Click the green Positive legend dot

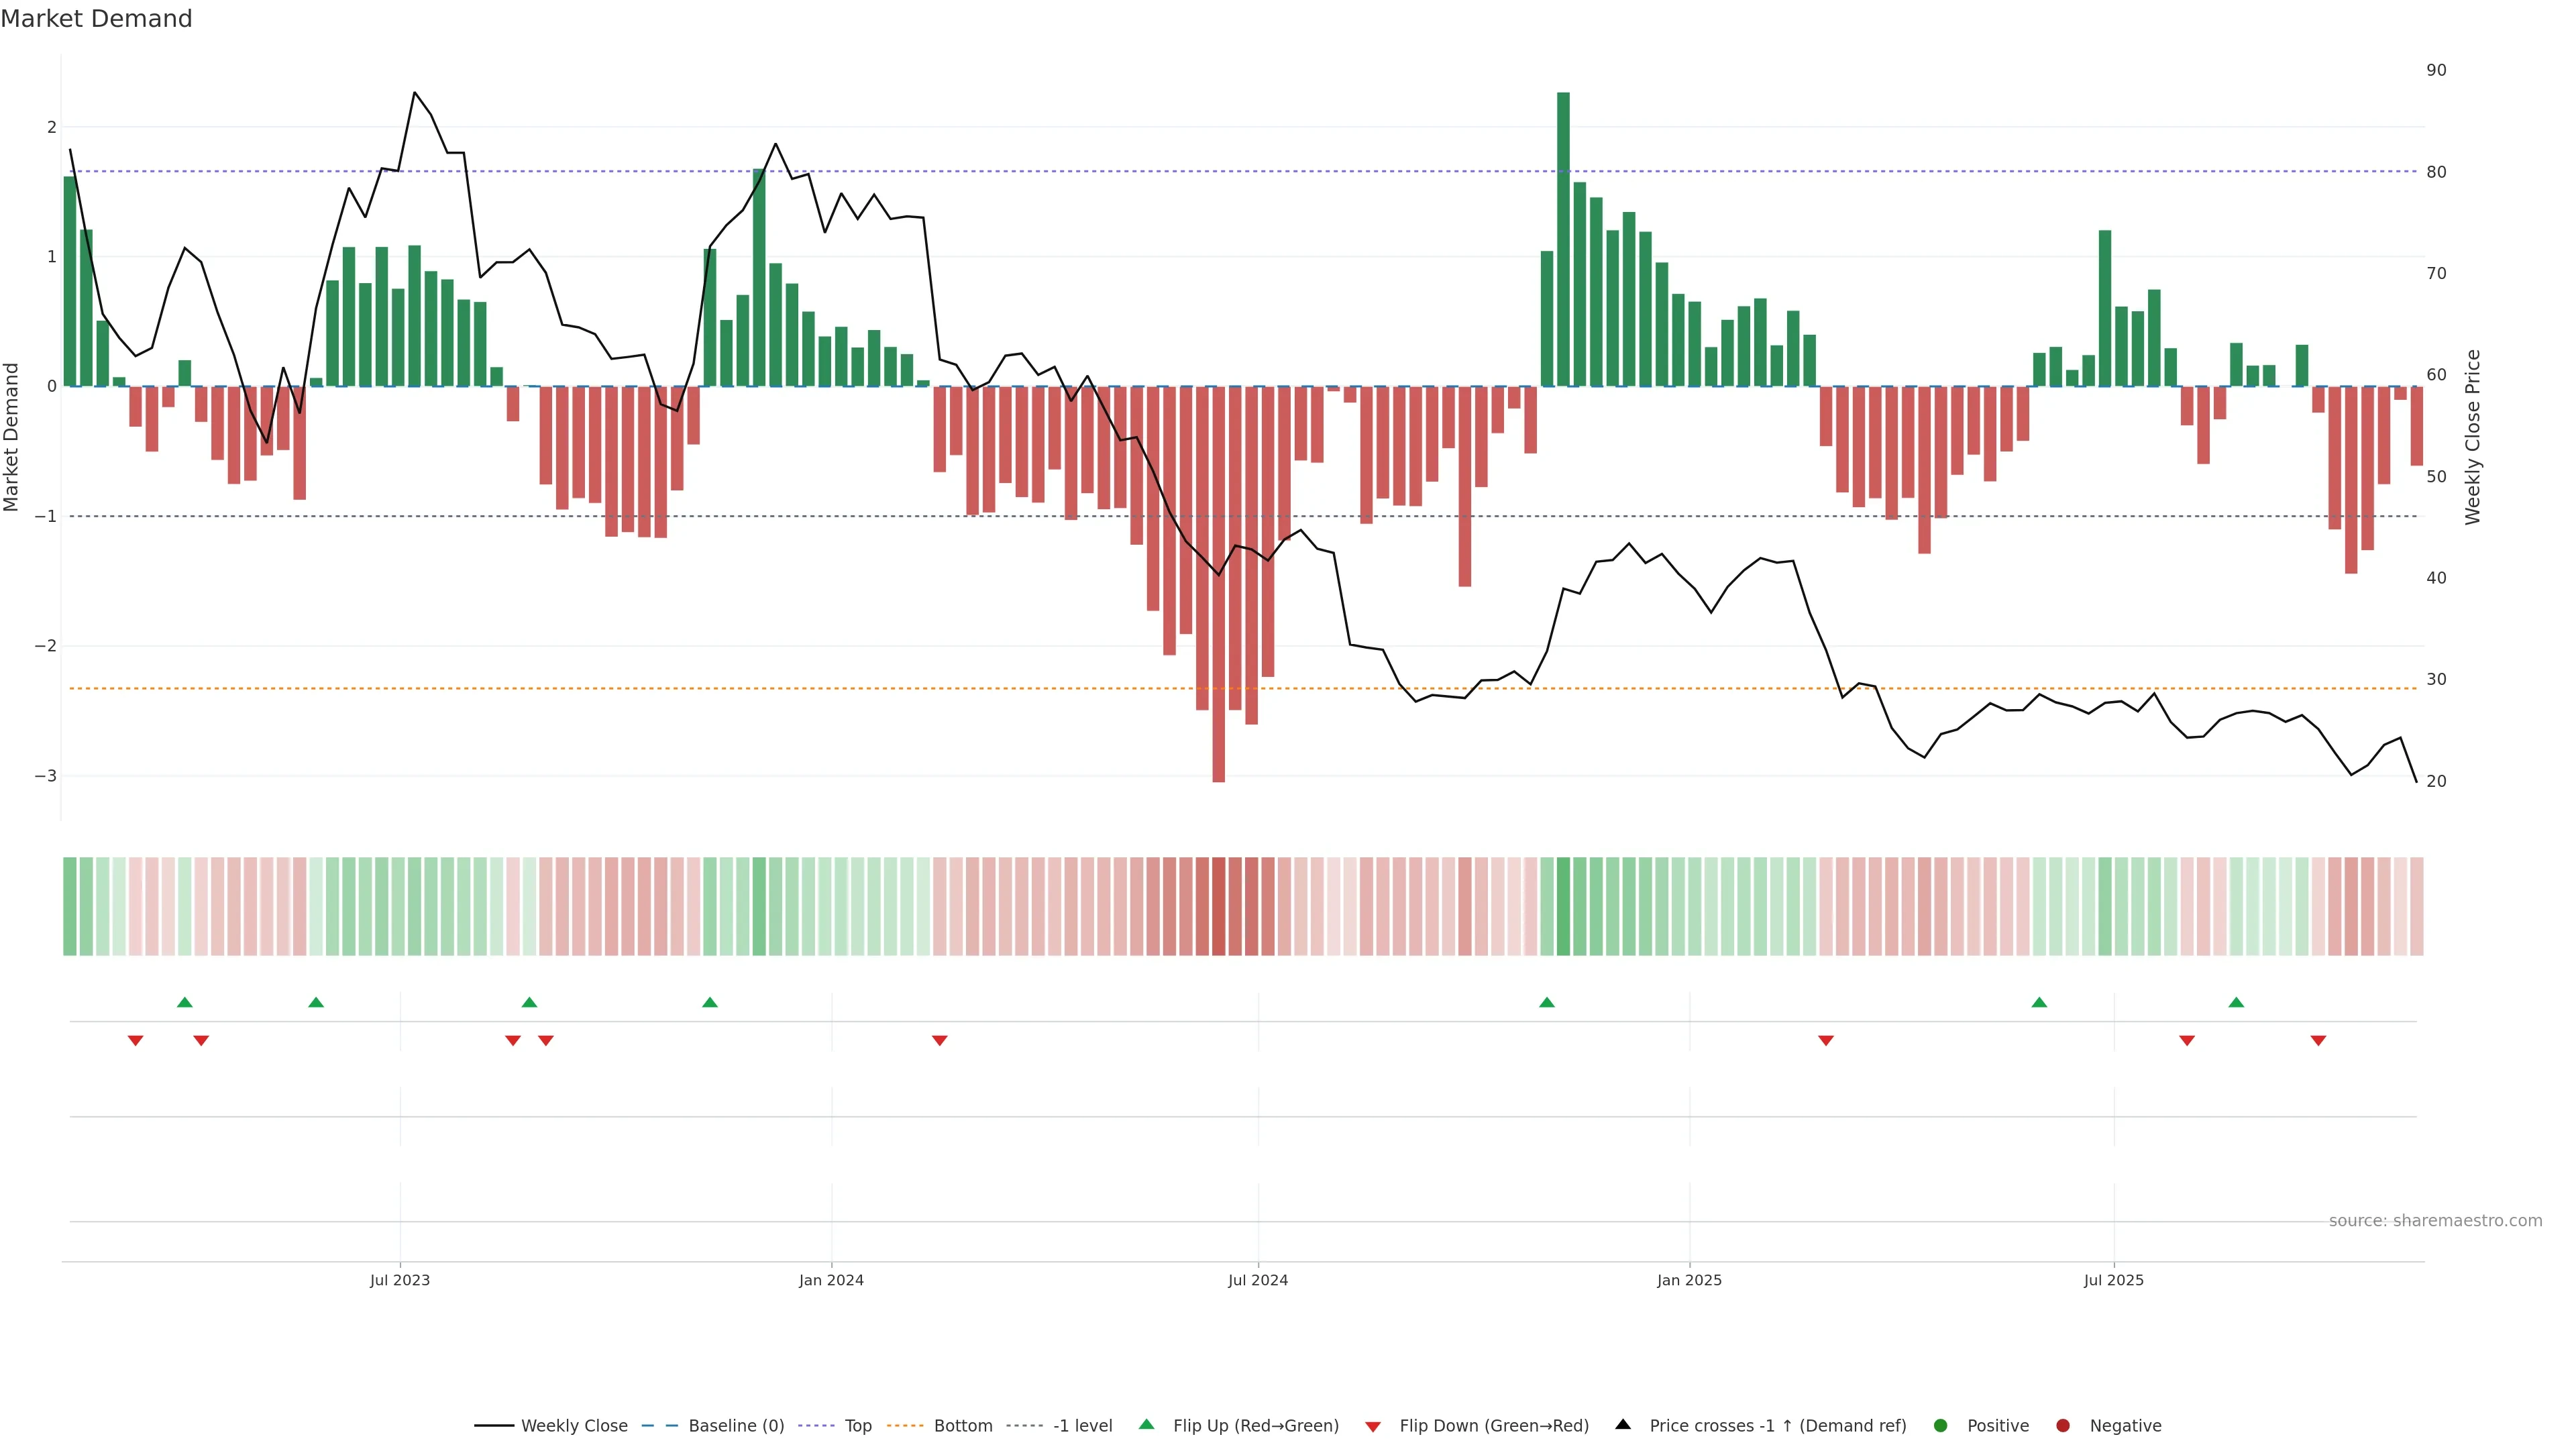point(1941,1426)
